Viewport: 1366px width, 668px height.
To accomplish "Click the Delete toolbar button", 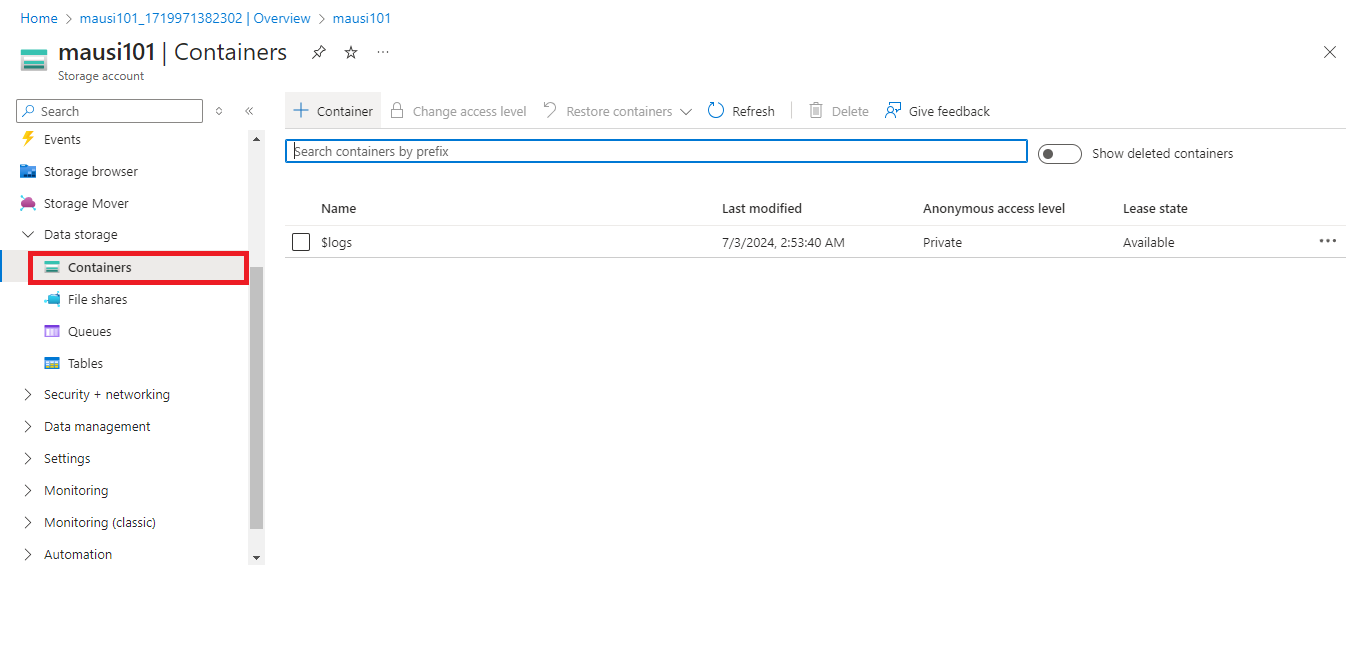I will pyautogui.click(x=838, y=111).
